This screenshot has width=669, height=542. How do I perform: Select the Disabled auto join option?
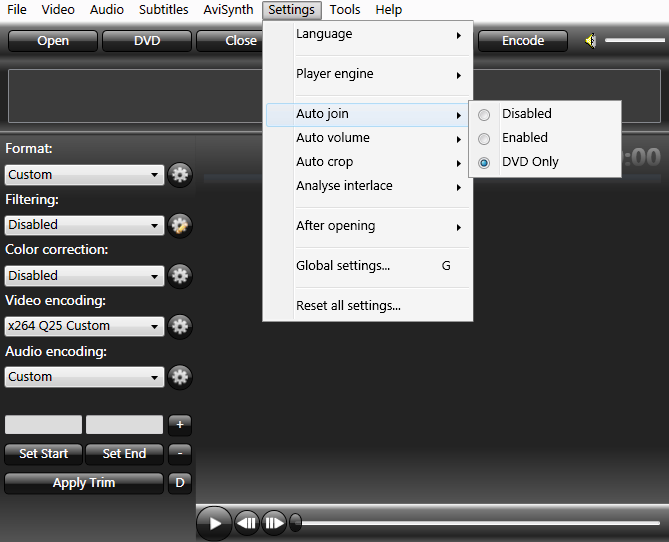click(526, 114)
